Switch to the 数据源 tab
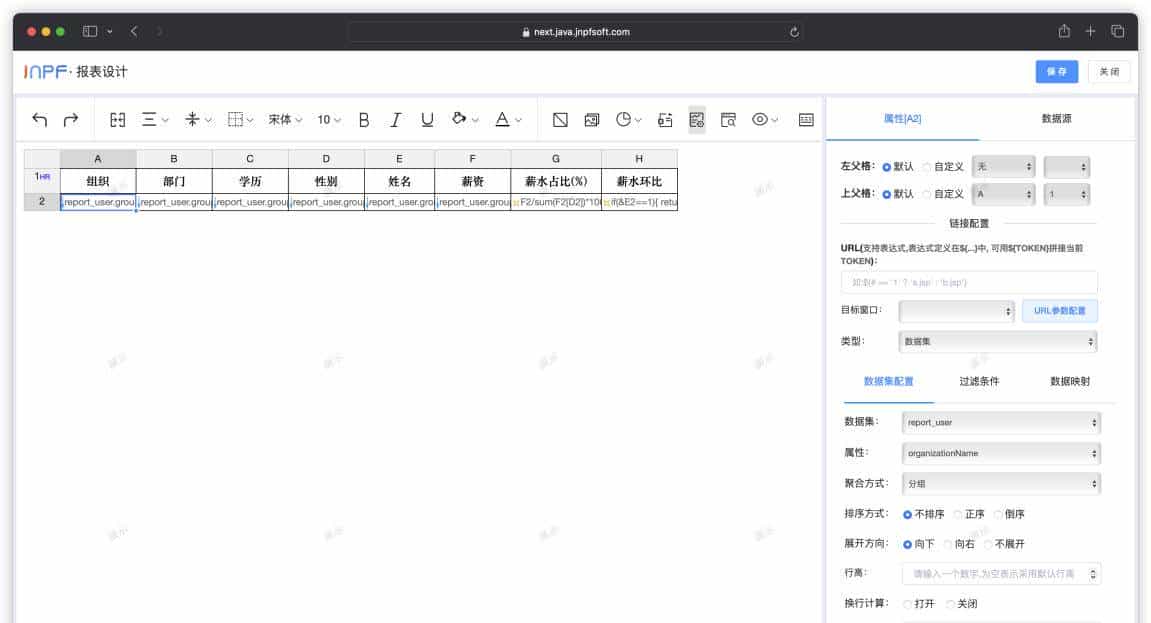This screenshot has width=1151, height=623. 1057,118
